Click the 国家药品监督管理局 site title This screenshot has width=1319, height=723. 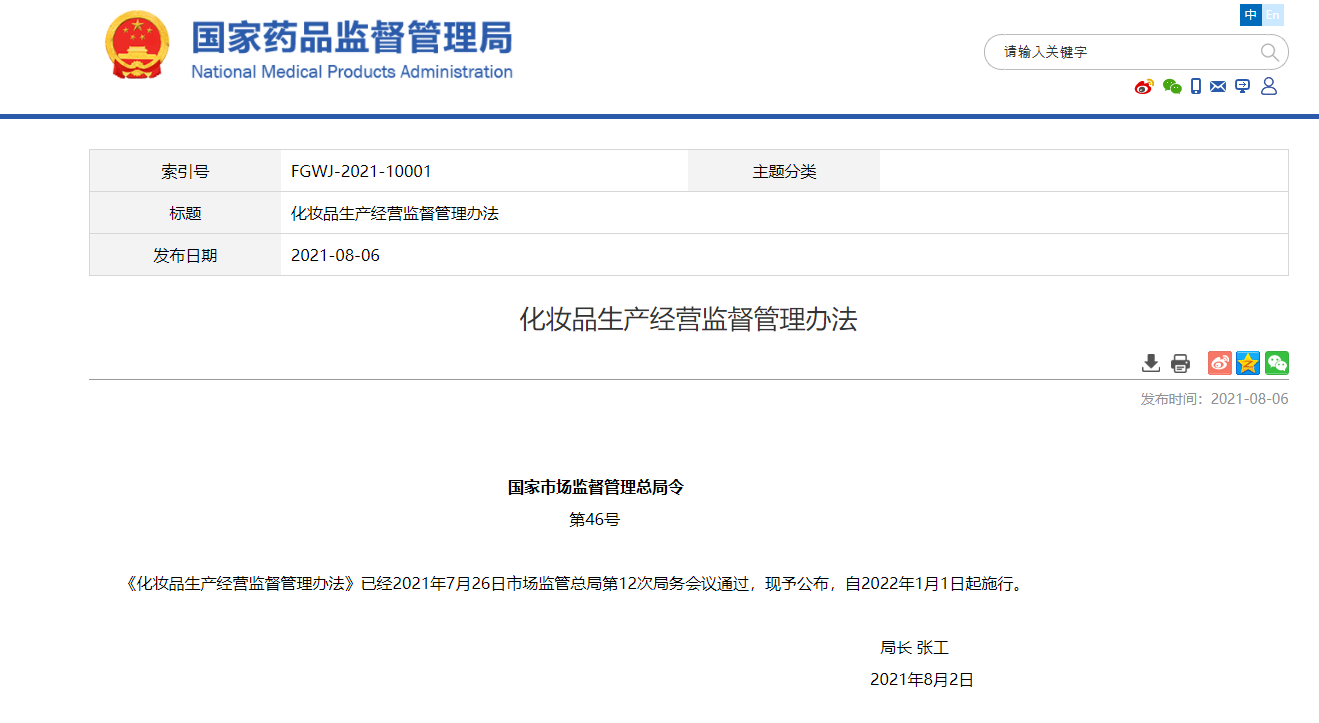pos(352,37)
